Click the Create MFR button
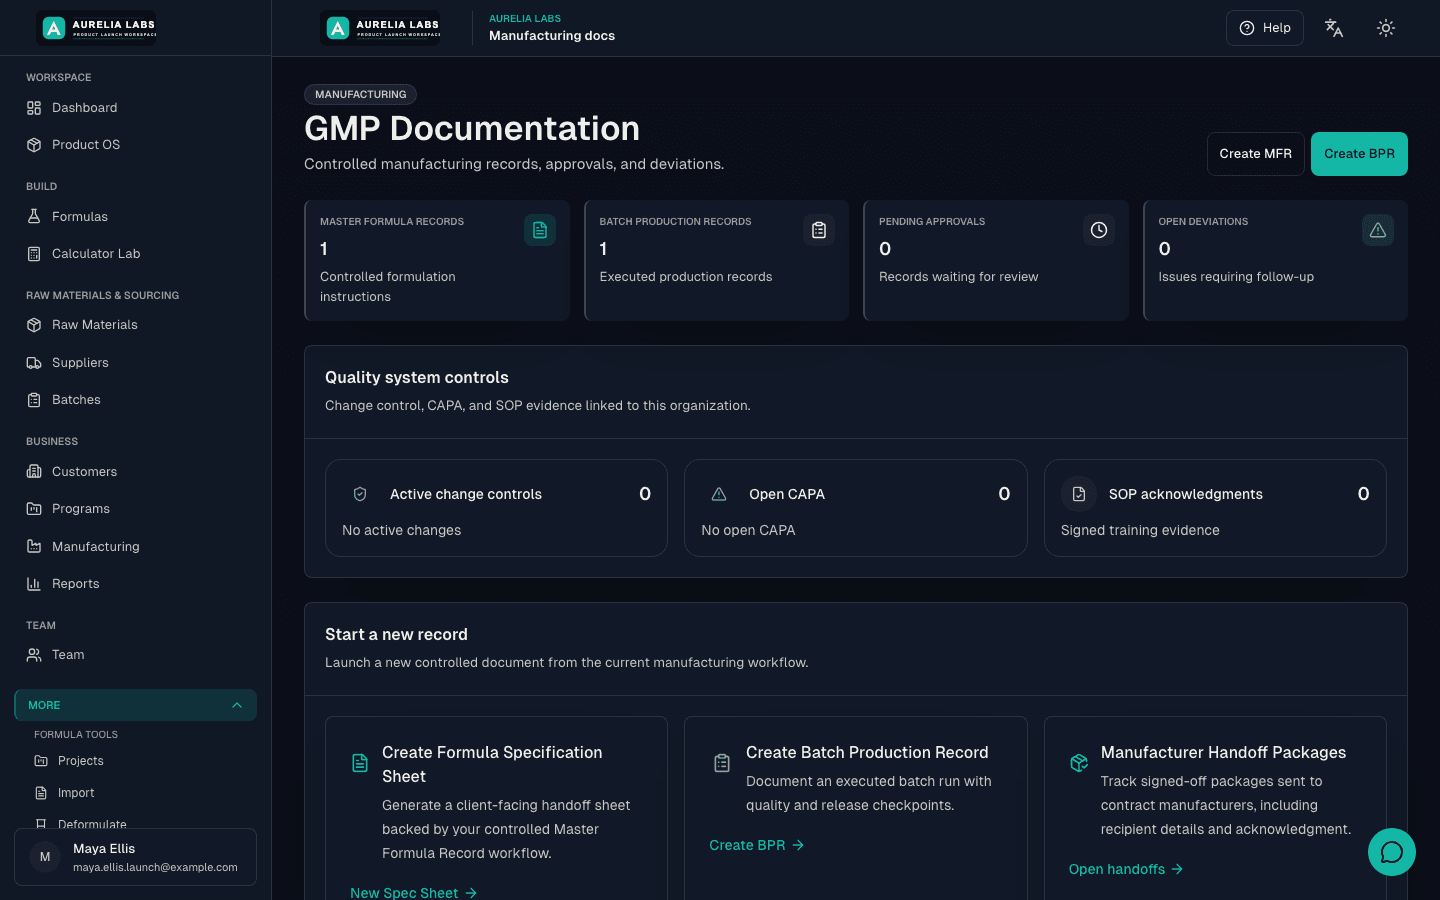Image resolution: width=1440 pixels, height=900 pixels. [1256, 154]
